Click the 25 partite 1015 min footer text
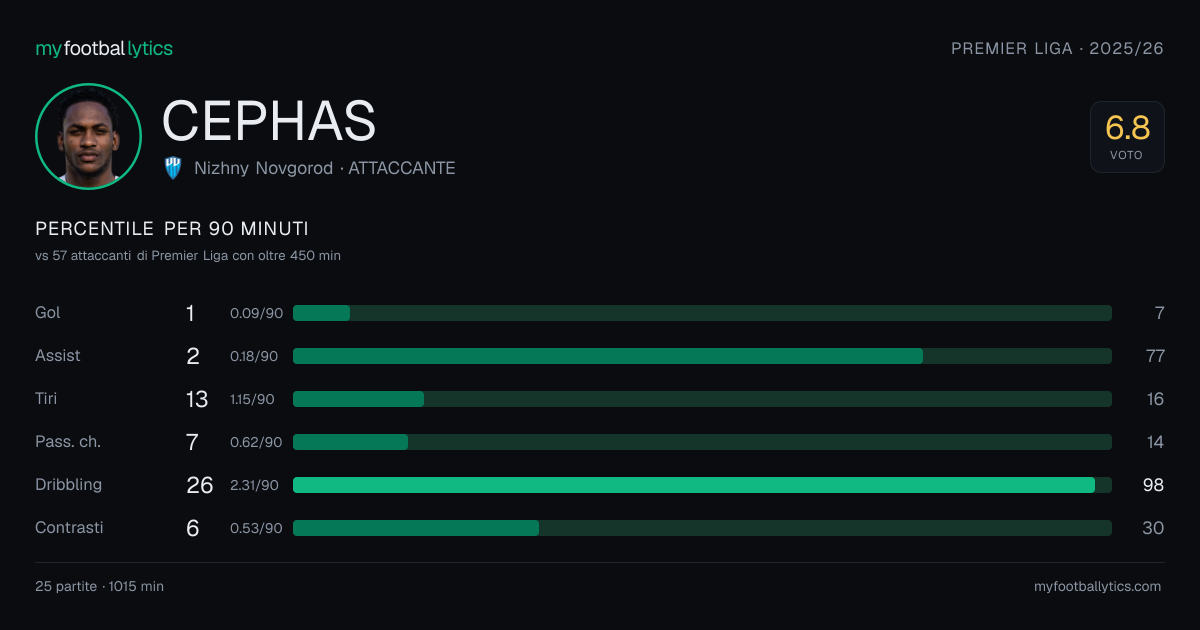 (x=99, y=587)
